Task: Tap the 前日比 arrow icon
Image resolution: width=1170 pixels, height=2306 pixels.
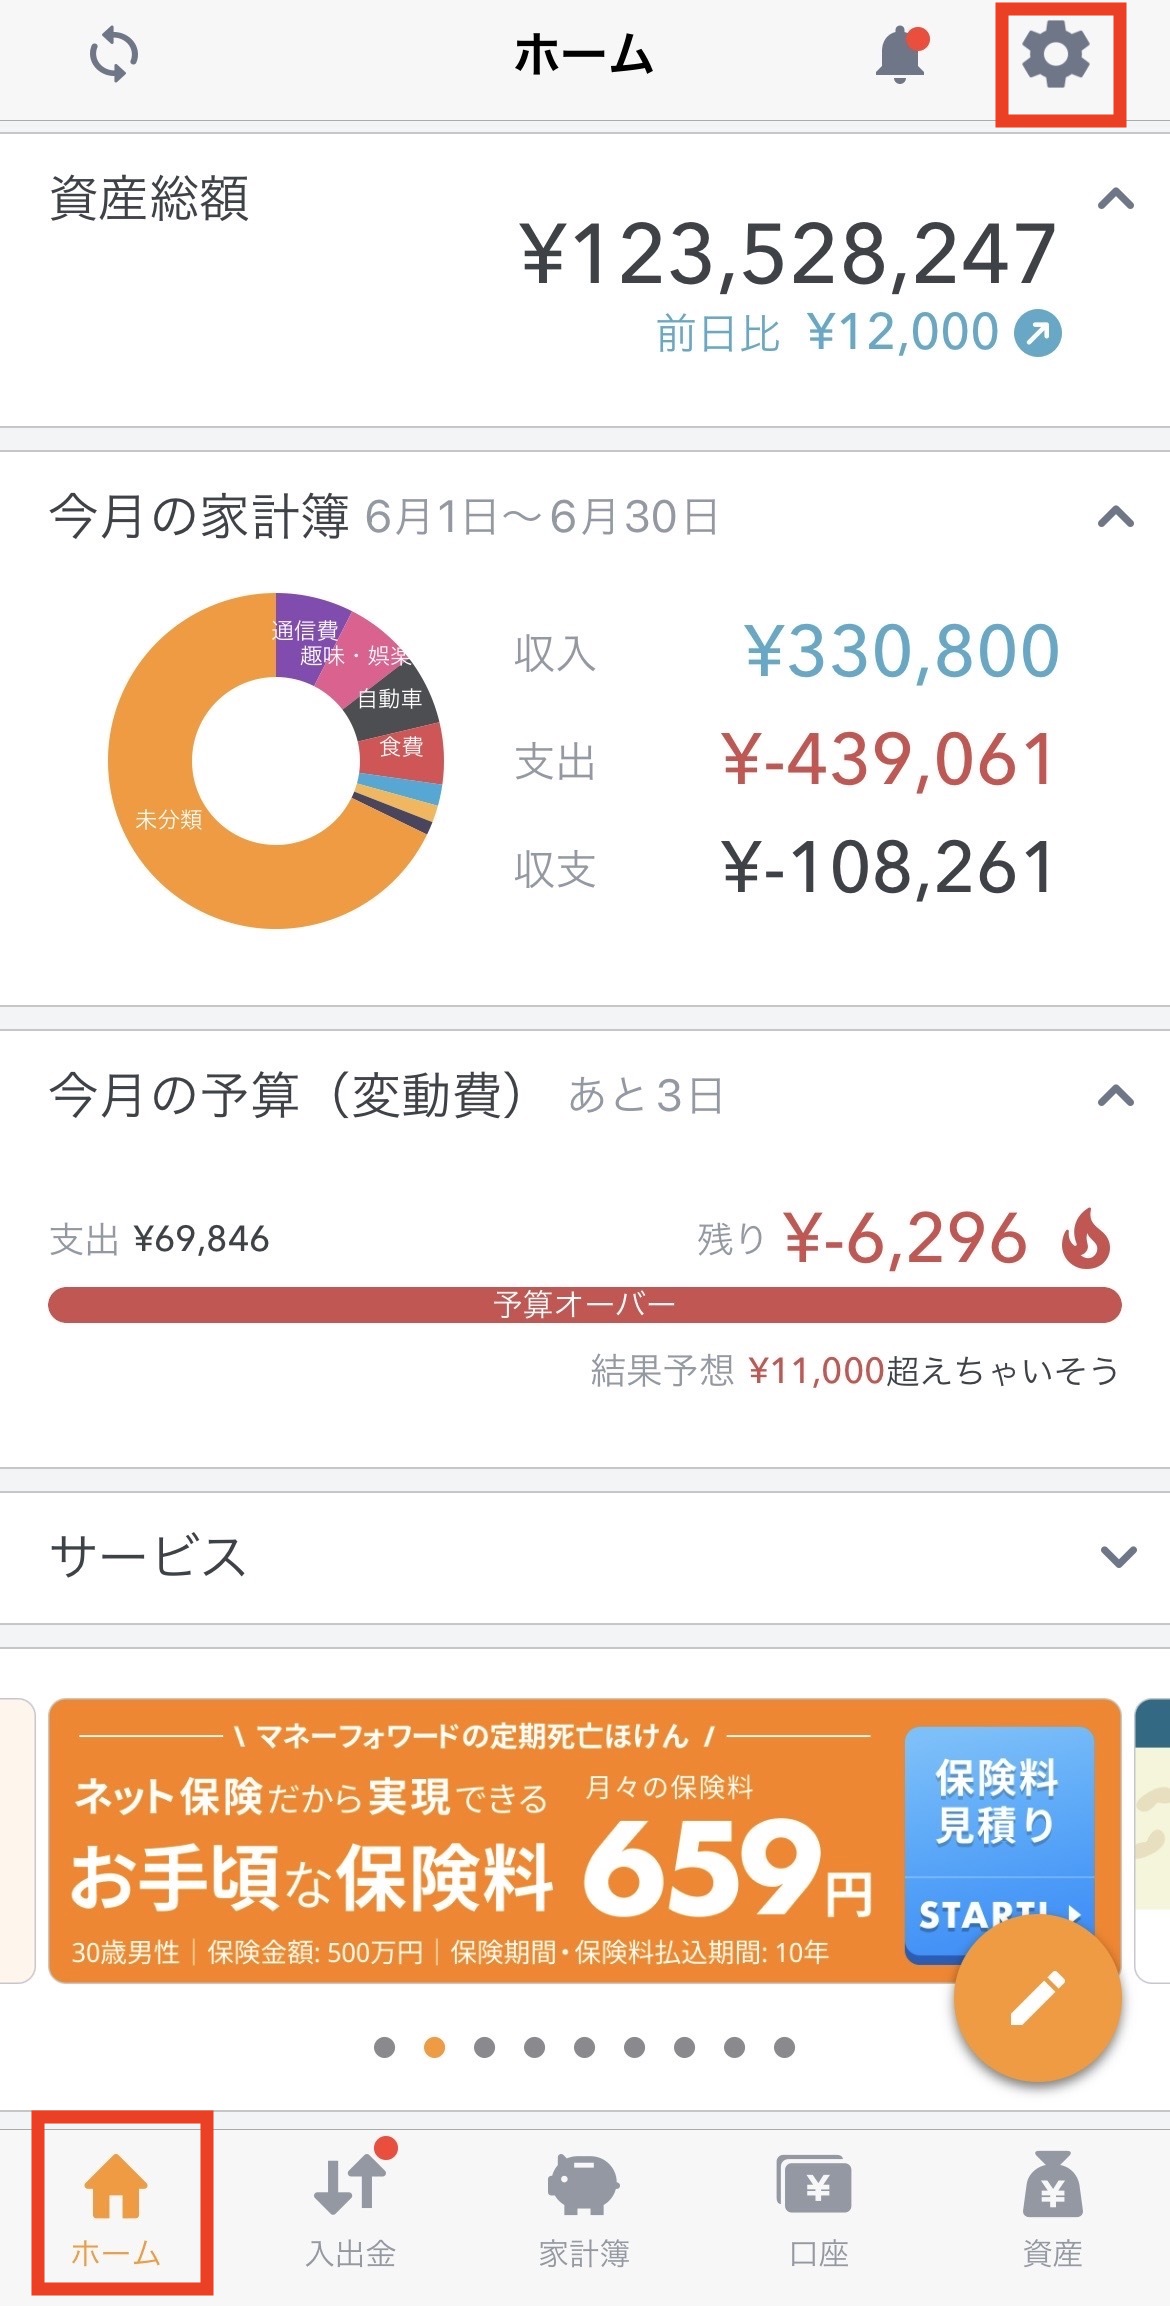Action: [x=1038, y=333]
